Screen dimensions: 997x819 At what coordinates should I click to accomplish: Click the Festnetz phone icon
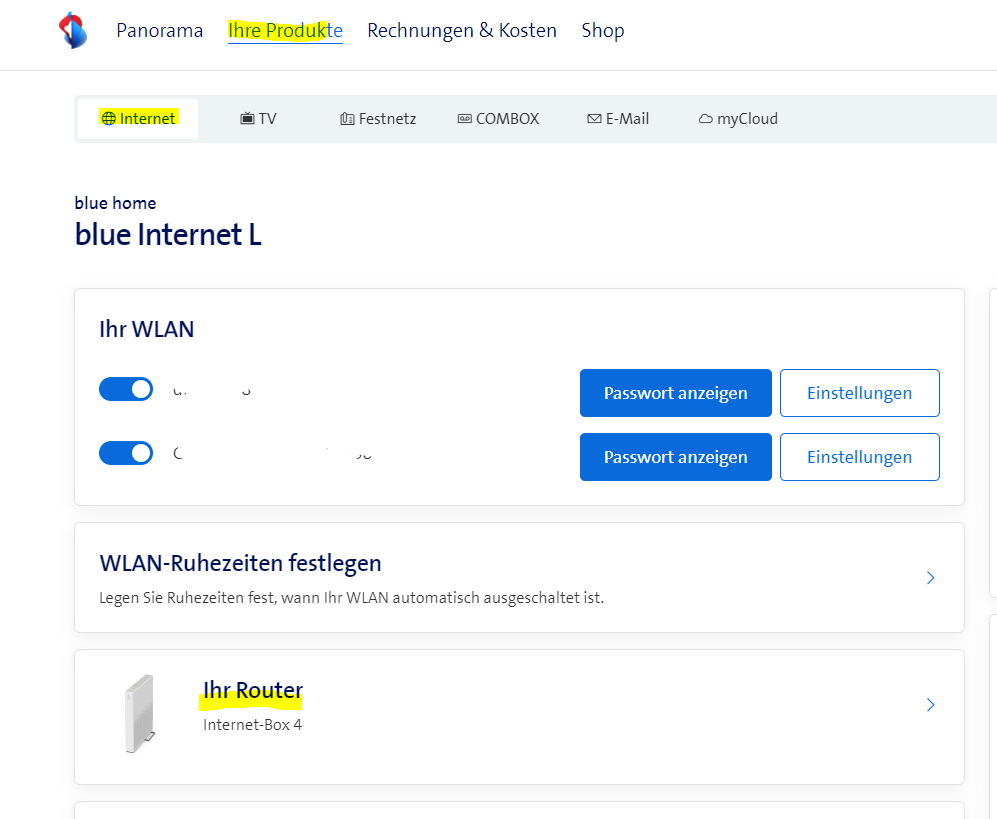point(347,119)
